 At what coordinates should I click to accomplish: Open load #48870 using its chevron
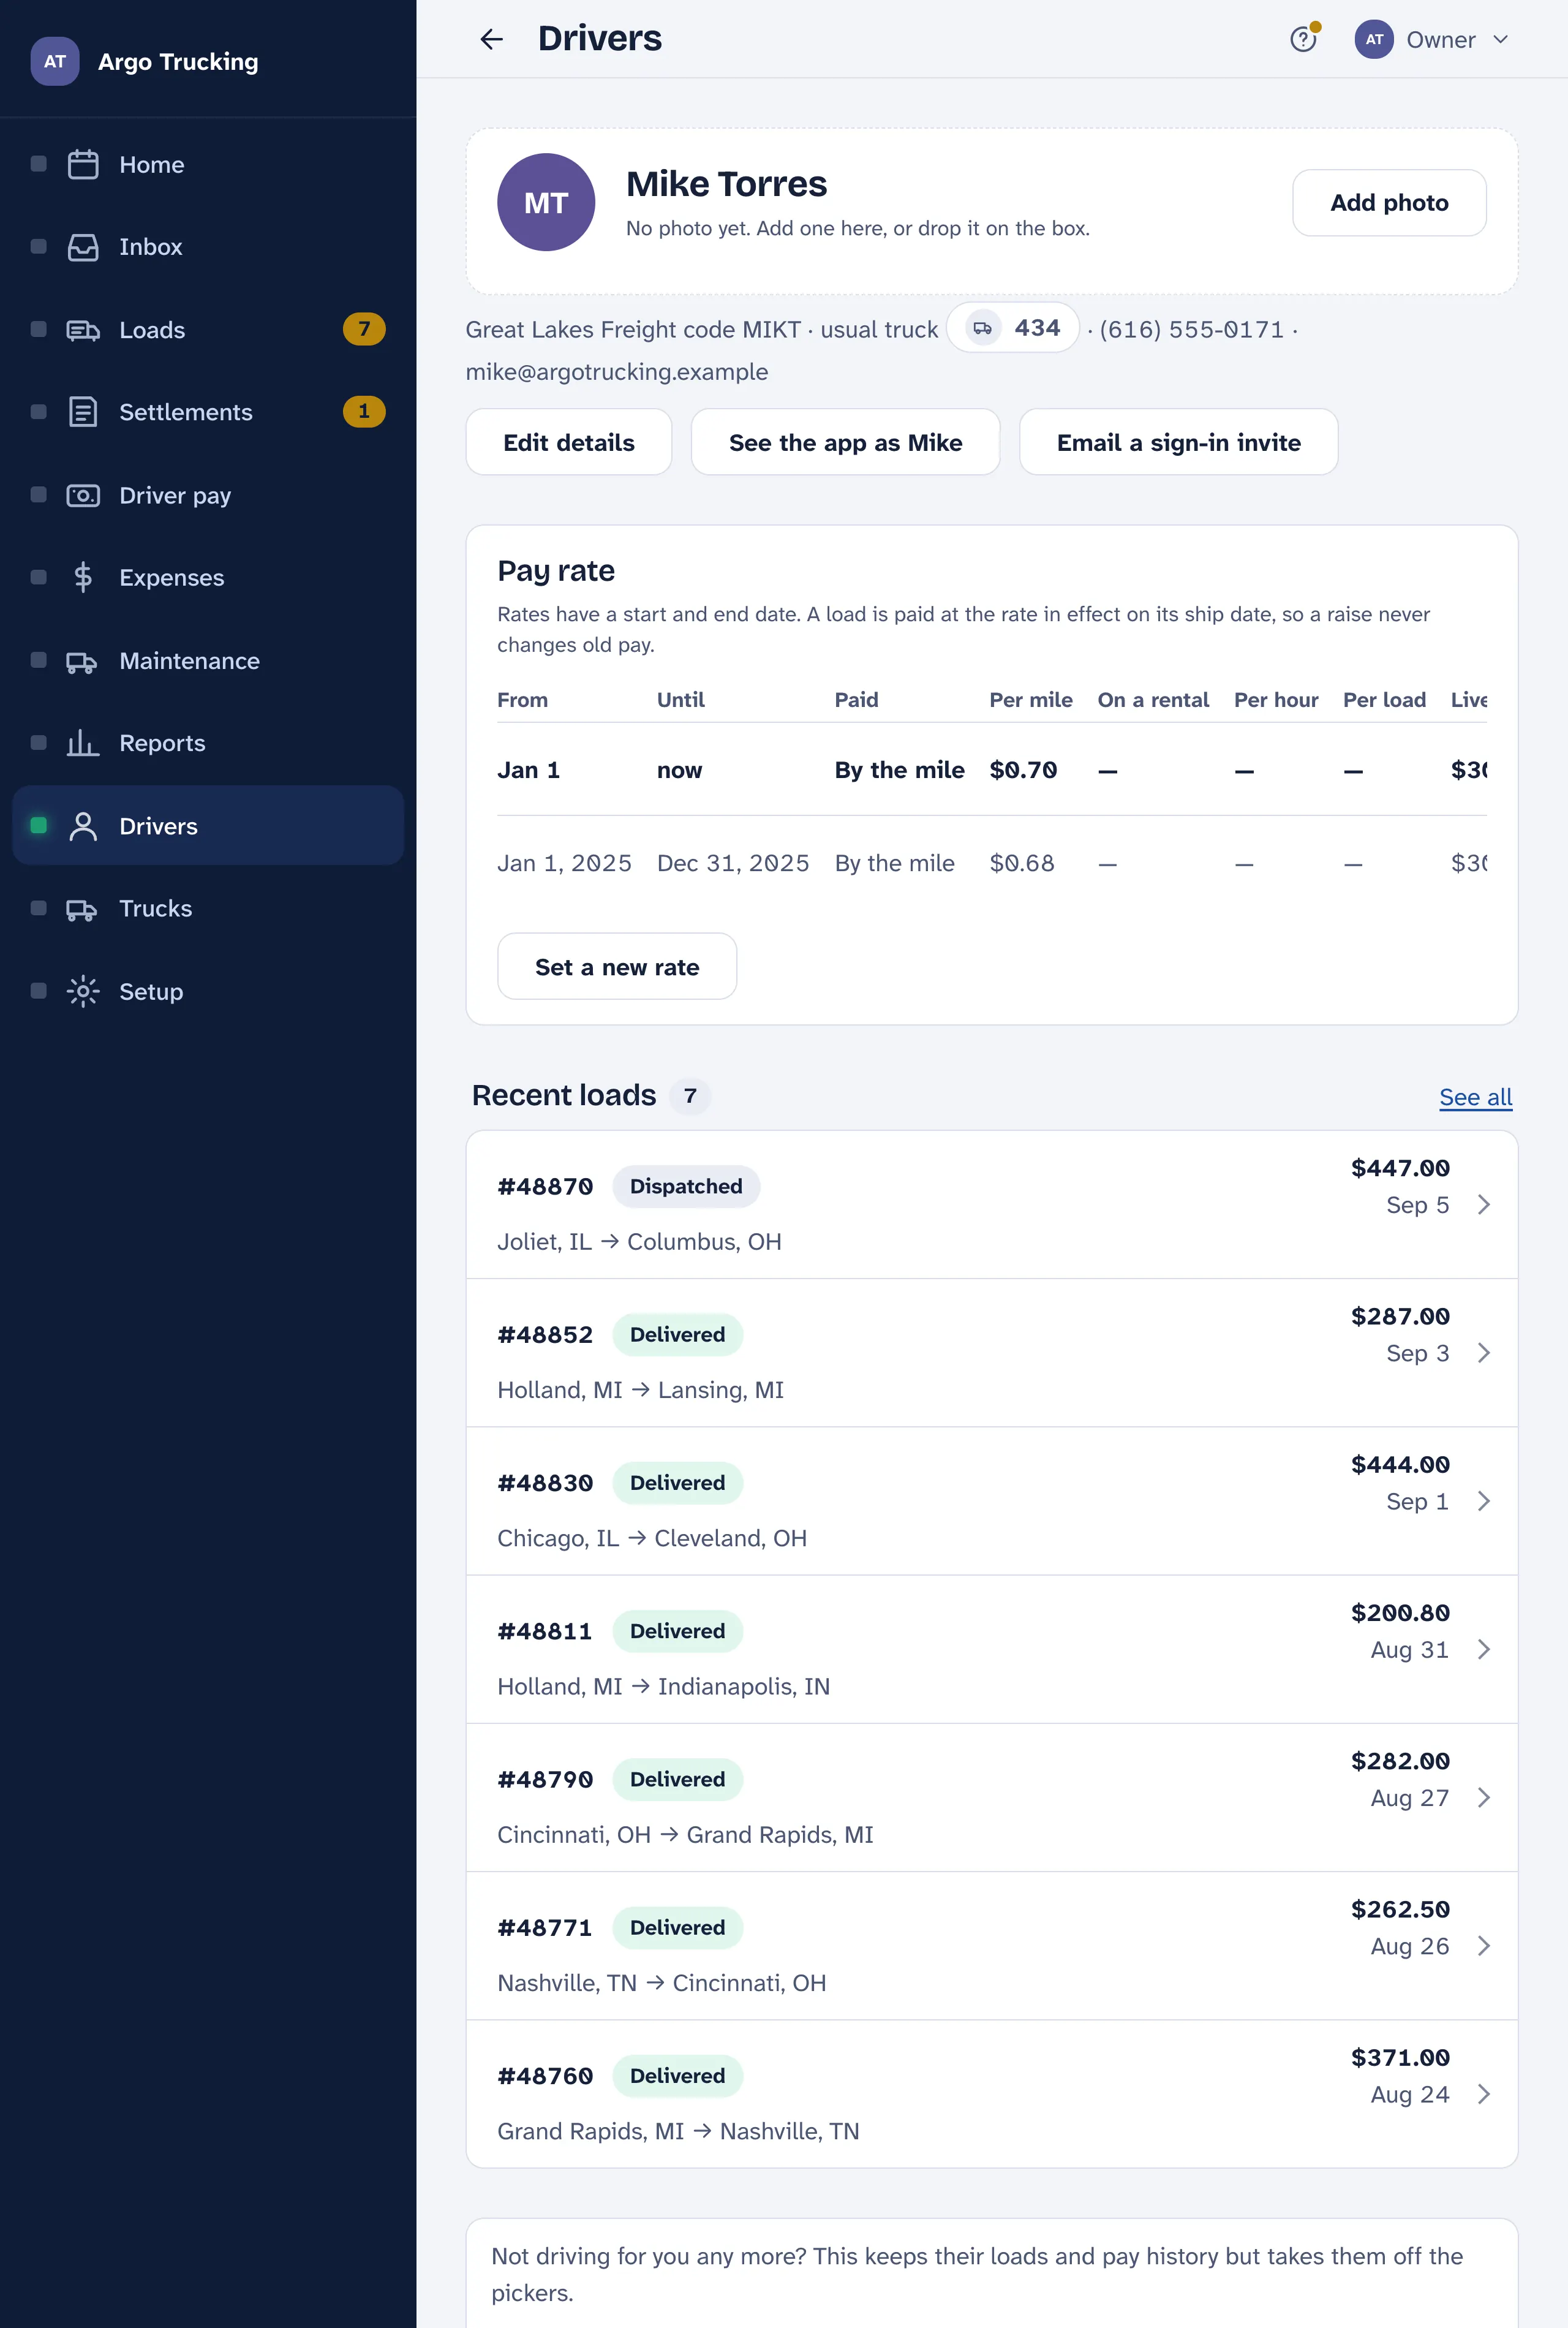coord(1484,1204)
